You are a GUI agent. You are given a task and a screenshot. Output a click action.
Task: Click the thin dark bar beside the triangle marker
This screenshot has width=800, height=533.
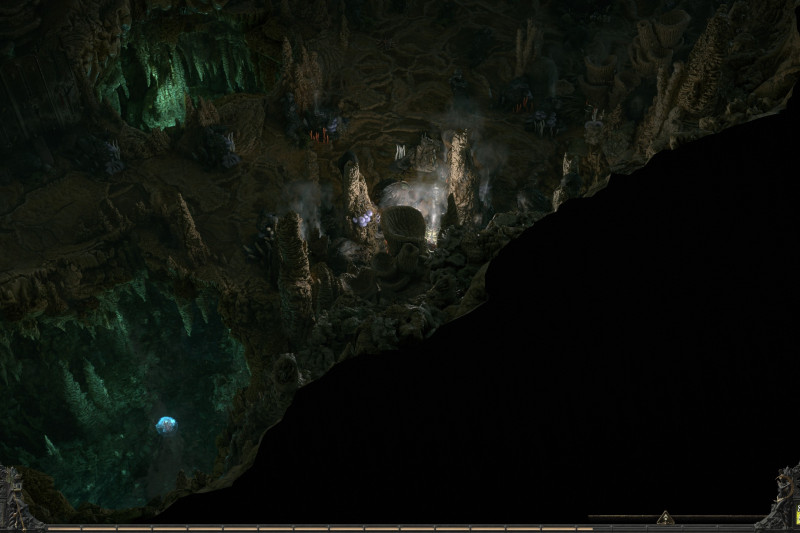[620, 518]
